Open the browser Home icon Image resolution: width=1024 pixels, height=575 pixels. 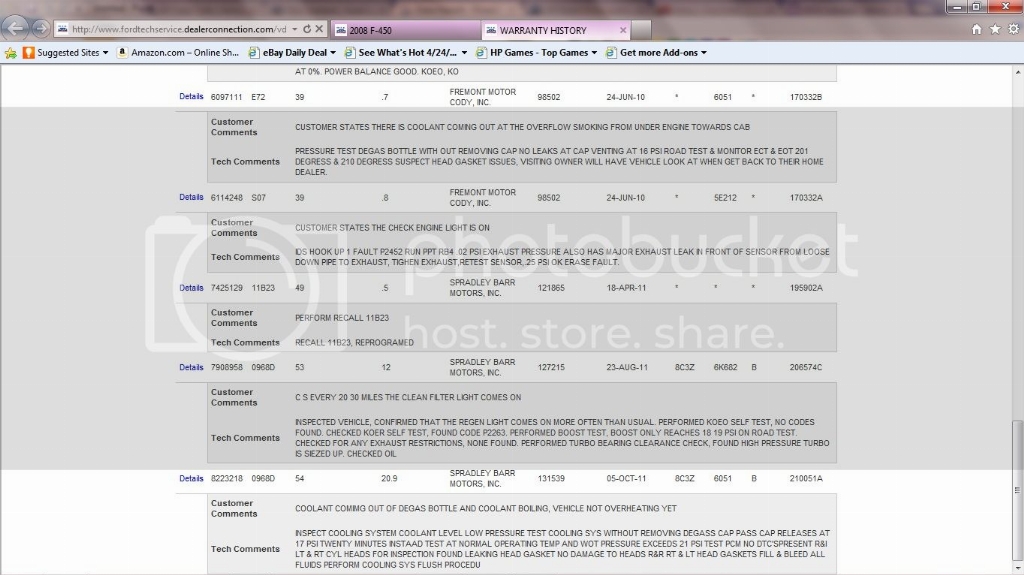(x=976, y=29)
